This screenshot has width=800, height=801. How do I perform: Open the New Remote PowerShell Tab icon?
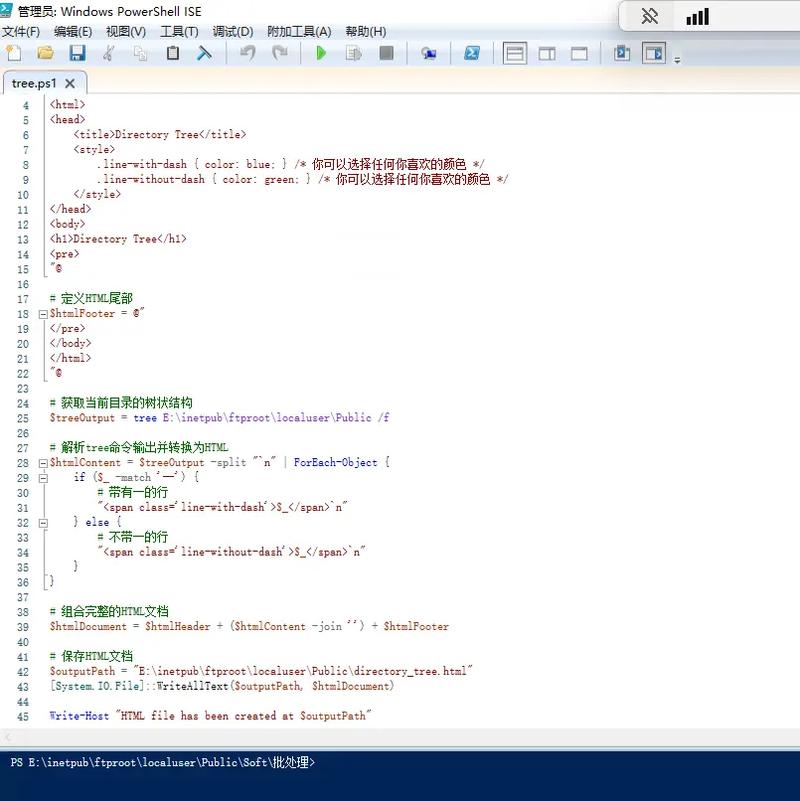click(x=429, y=53)
